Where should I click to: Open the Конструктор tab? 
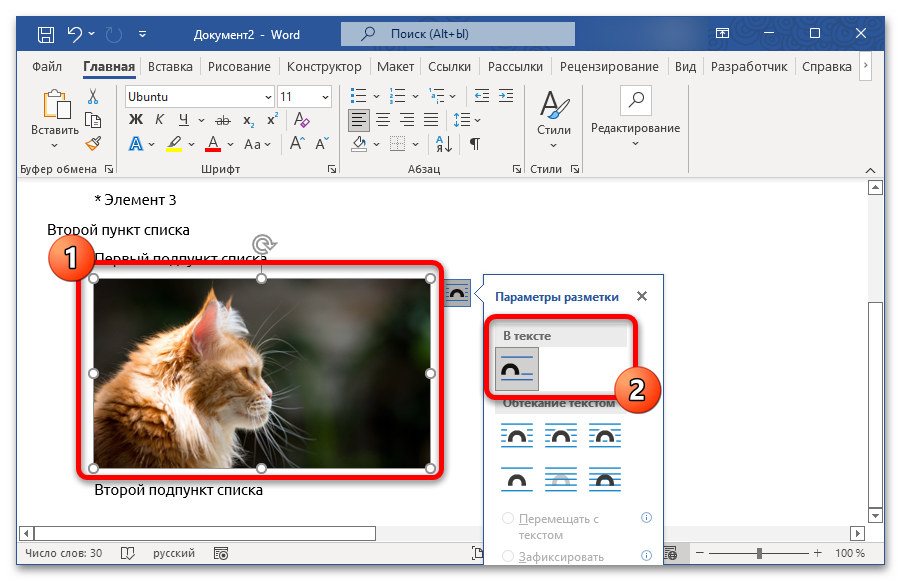pyautogui.click(x=324, y=67)
